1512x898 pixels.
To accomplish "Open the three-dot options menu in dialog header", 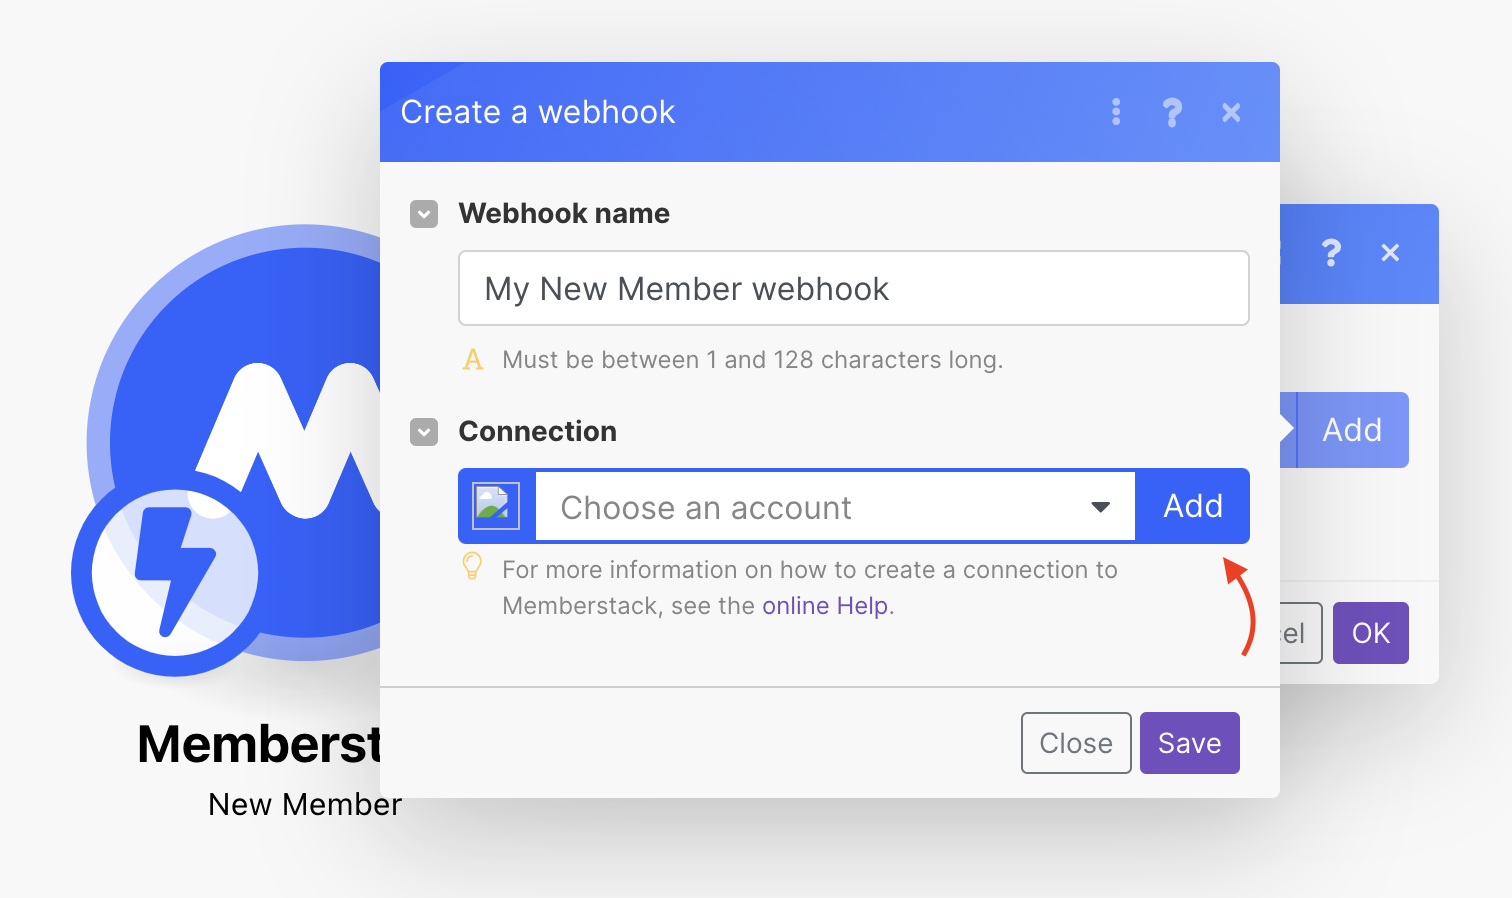I will [1116, 112].
